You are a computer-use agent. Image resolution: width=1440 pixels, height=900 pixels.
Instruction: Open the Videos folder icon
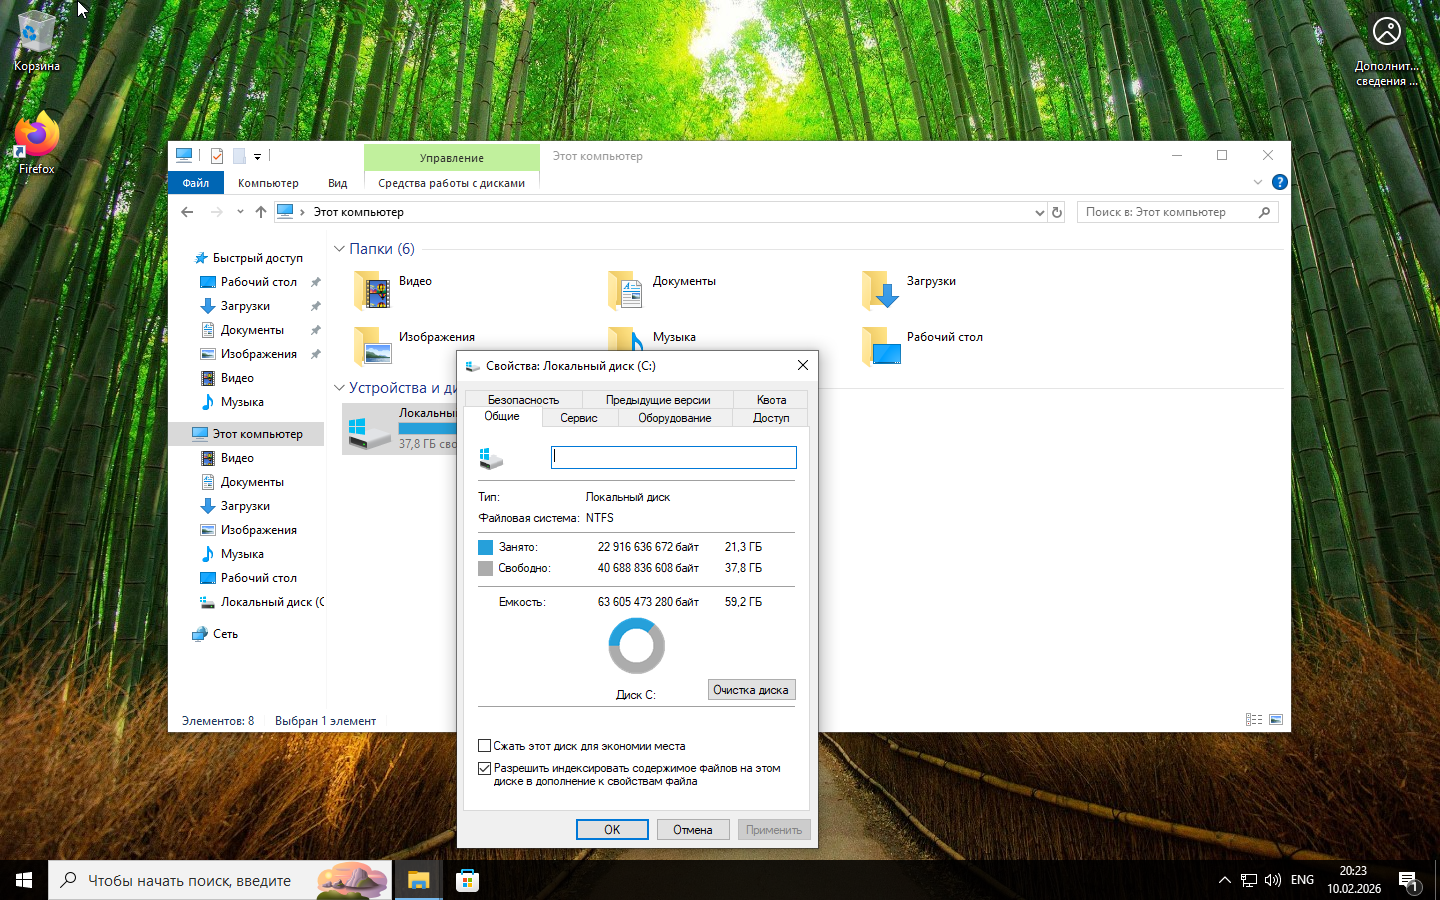click(x=374, y=291)
